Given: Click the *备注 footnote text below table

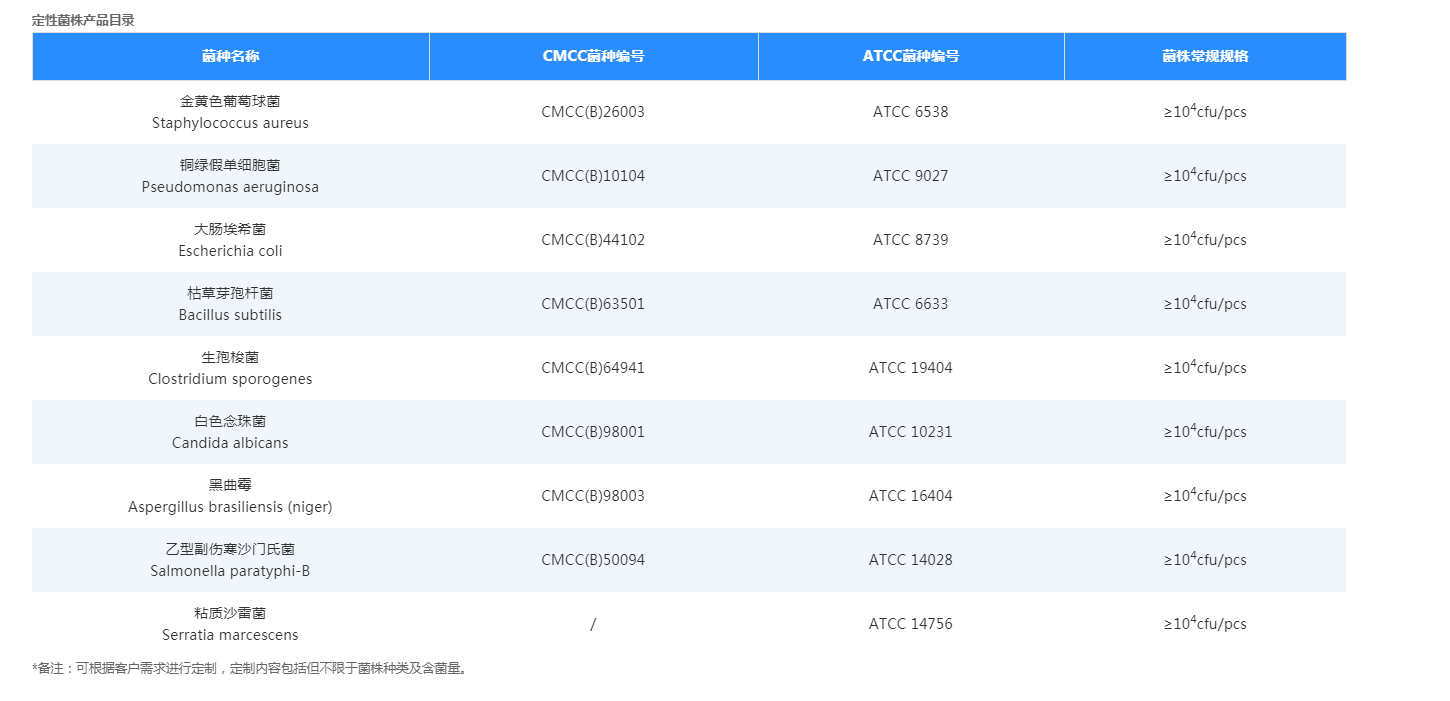Looking at the screenshot, I should (250, 668).
